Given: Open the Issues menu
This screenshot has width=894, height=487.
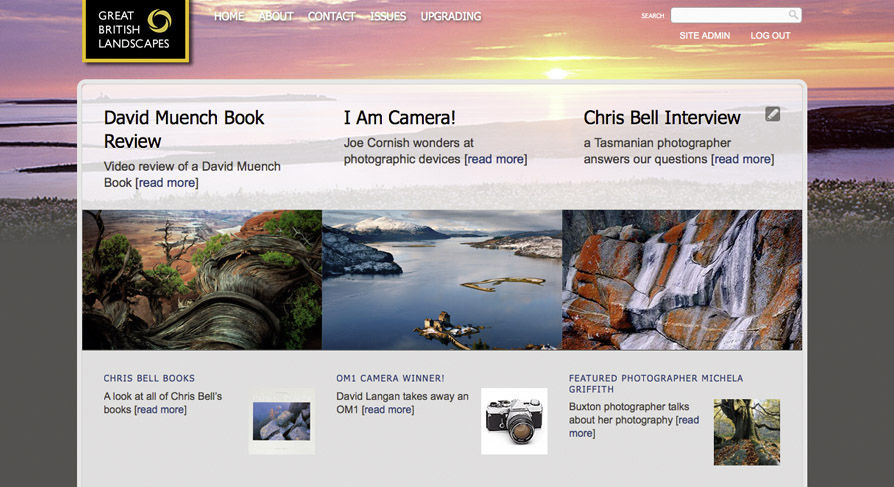Looking at the screenshot, I should [x=388, y=17].
